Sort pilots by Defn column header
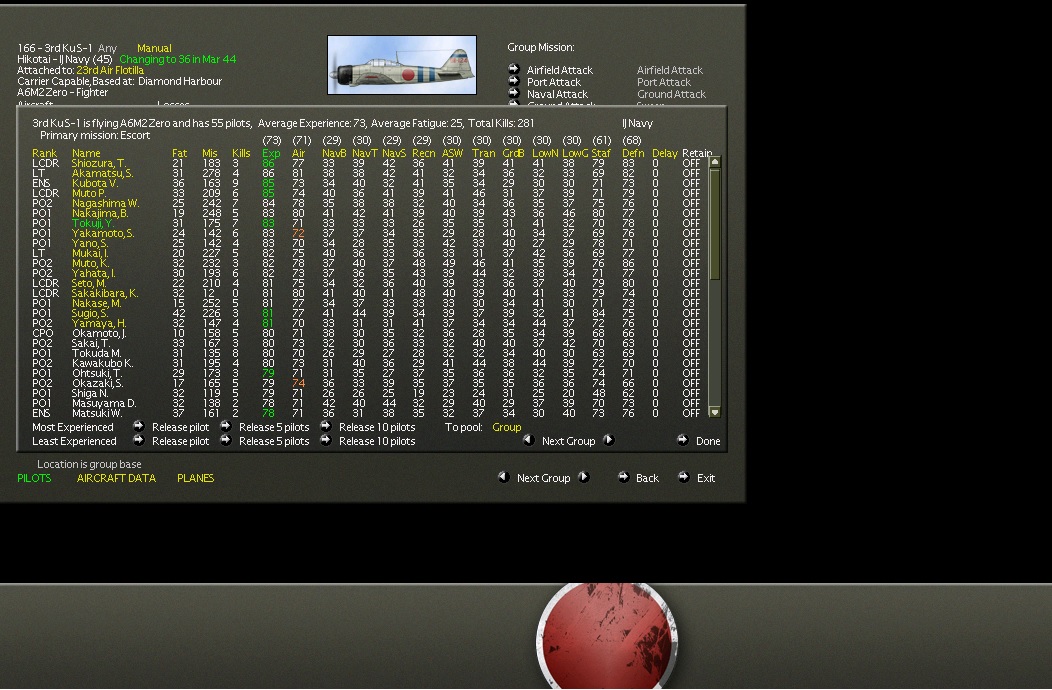1052x690 pixels. point(633,153)
